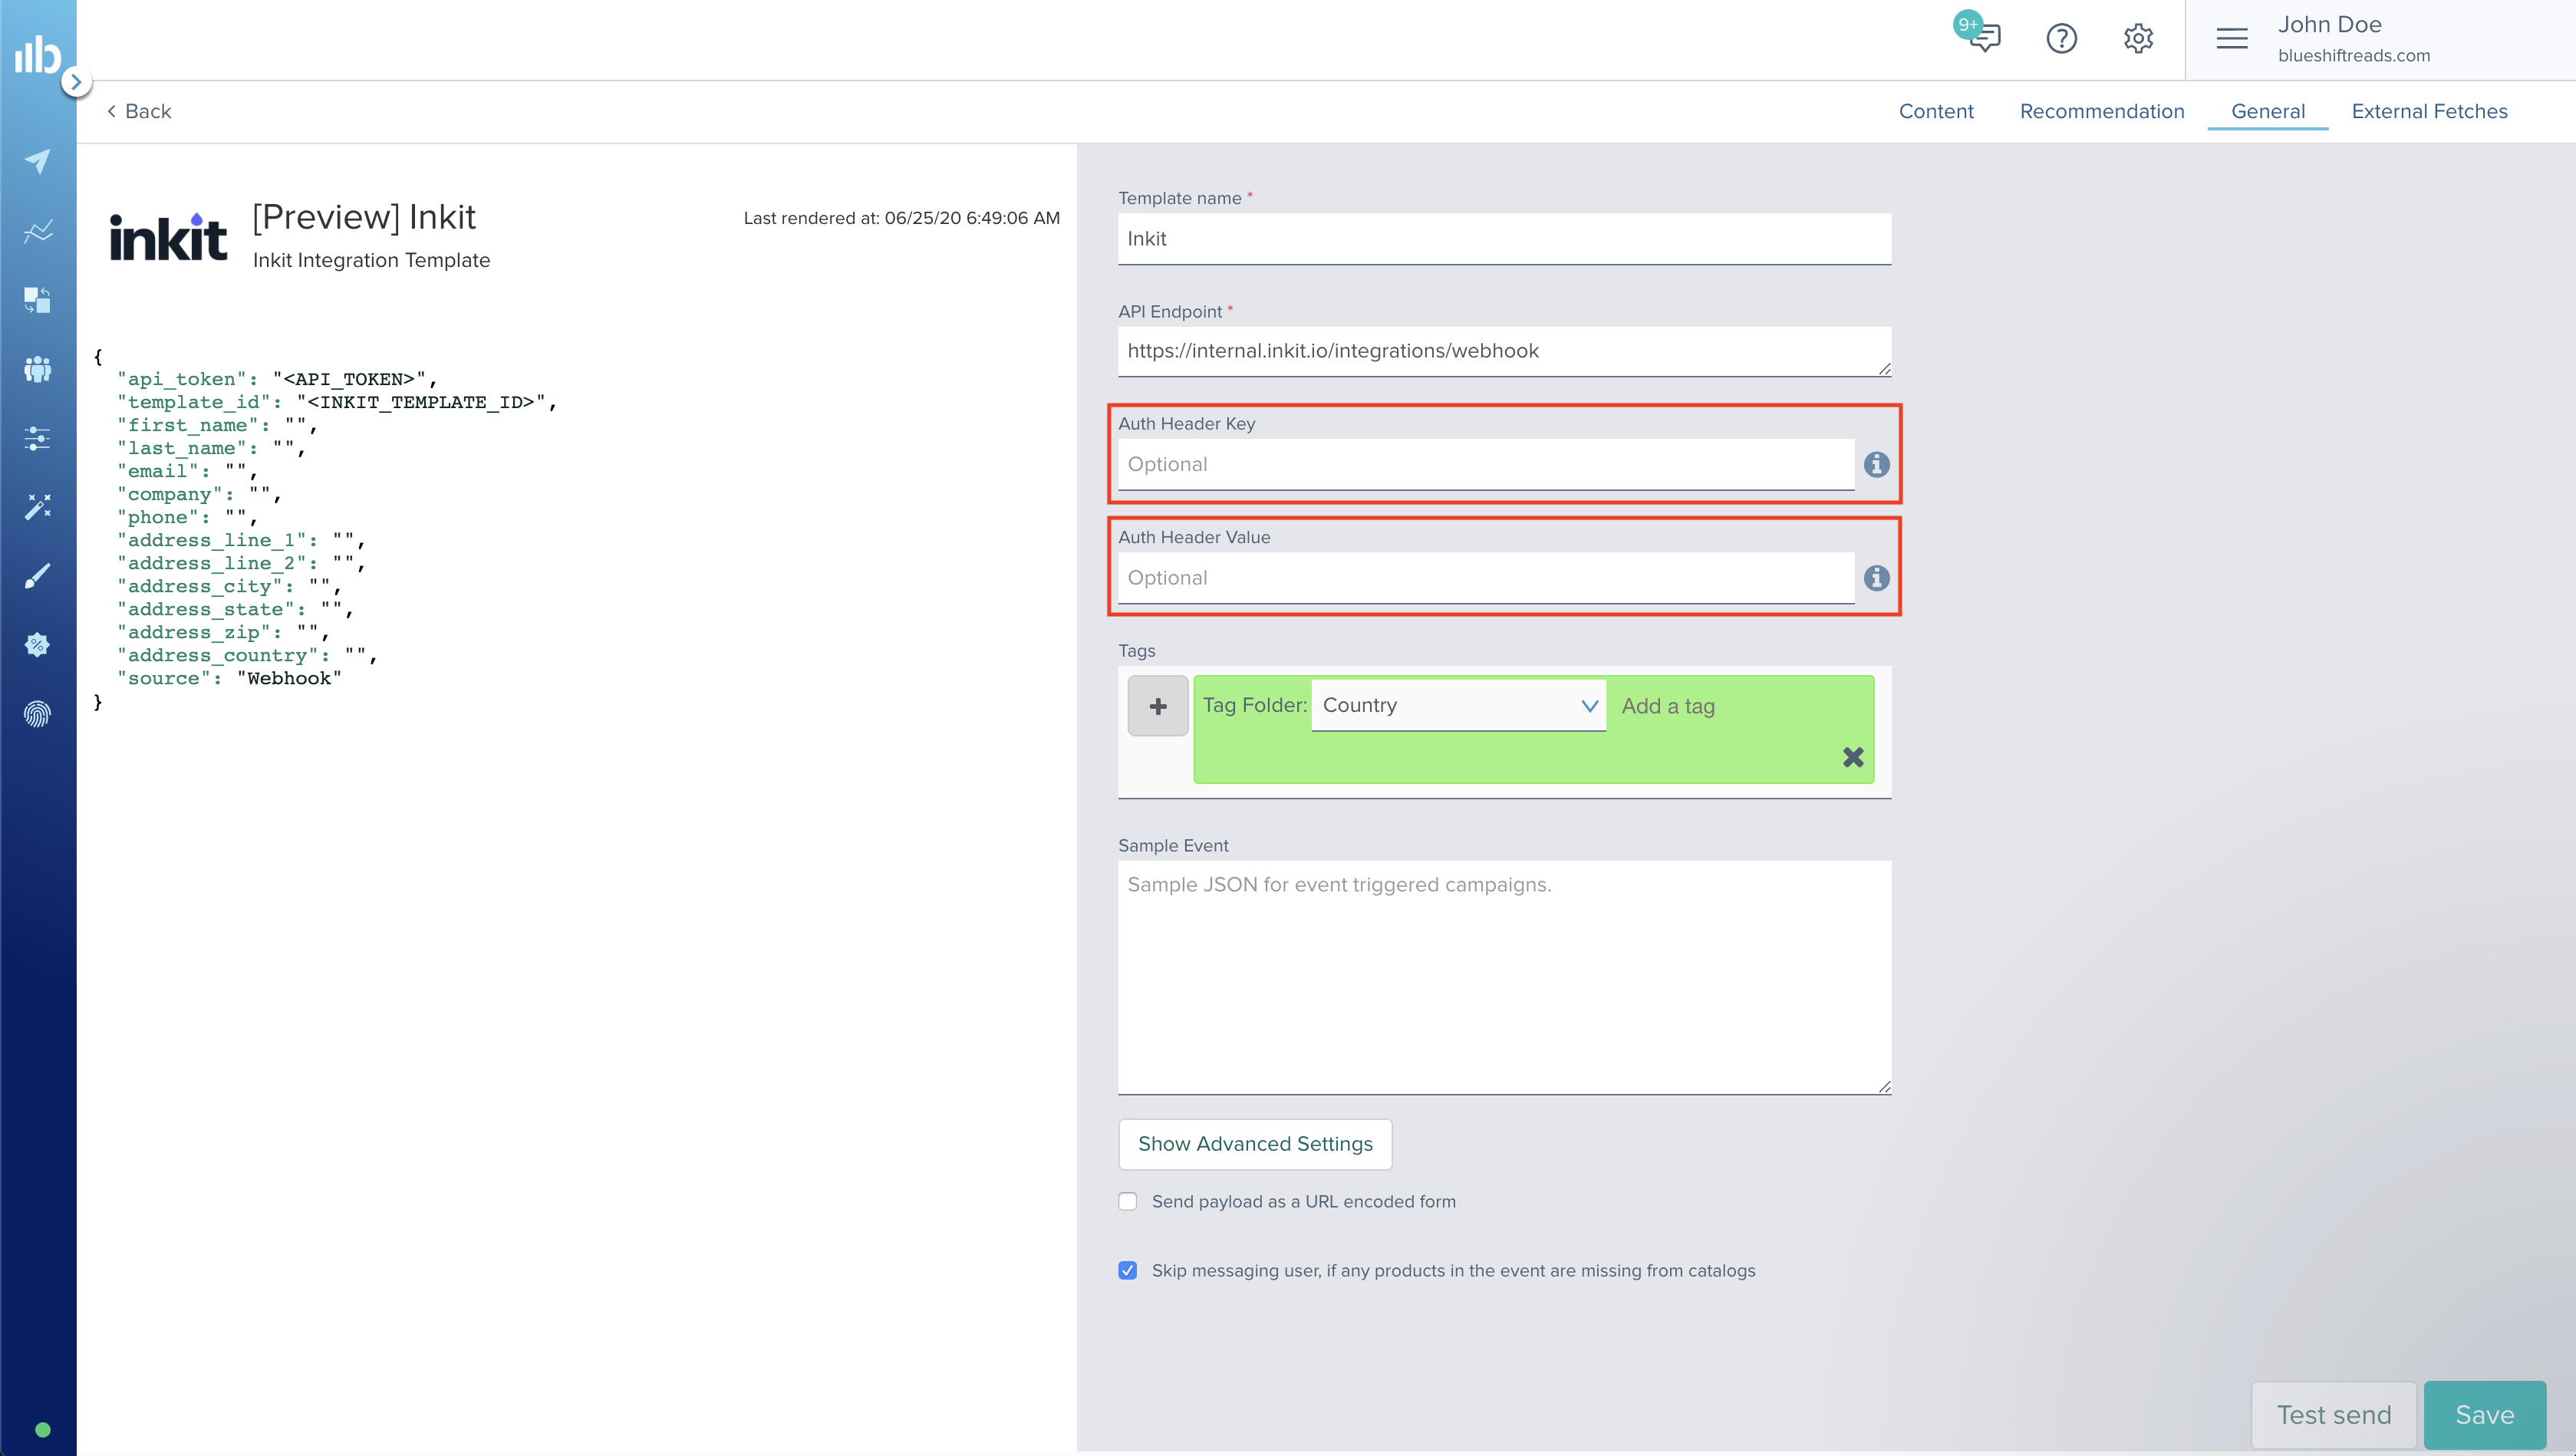Uncheck Skip messaging user if products missing
The width and height of the screenshot is (2576, 1456).
pos(1128,1270)
